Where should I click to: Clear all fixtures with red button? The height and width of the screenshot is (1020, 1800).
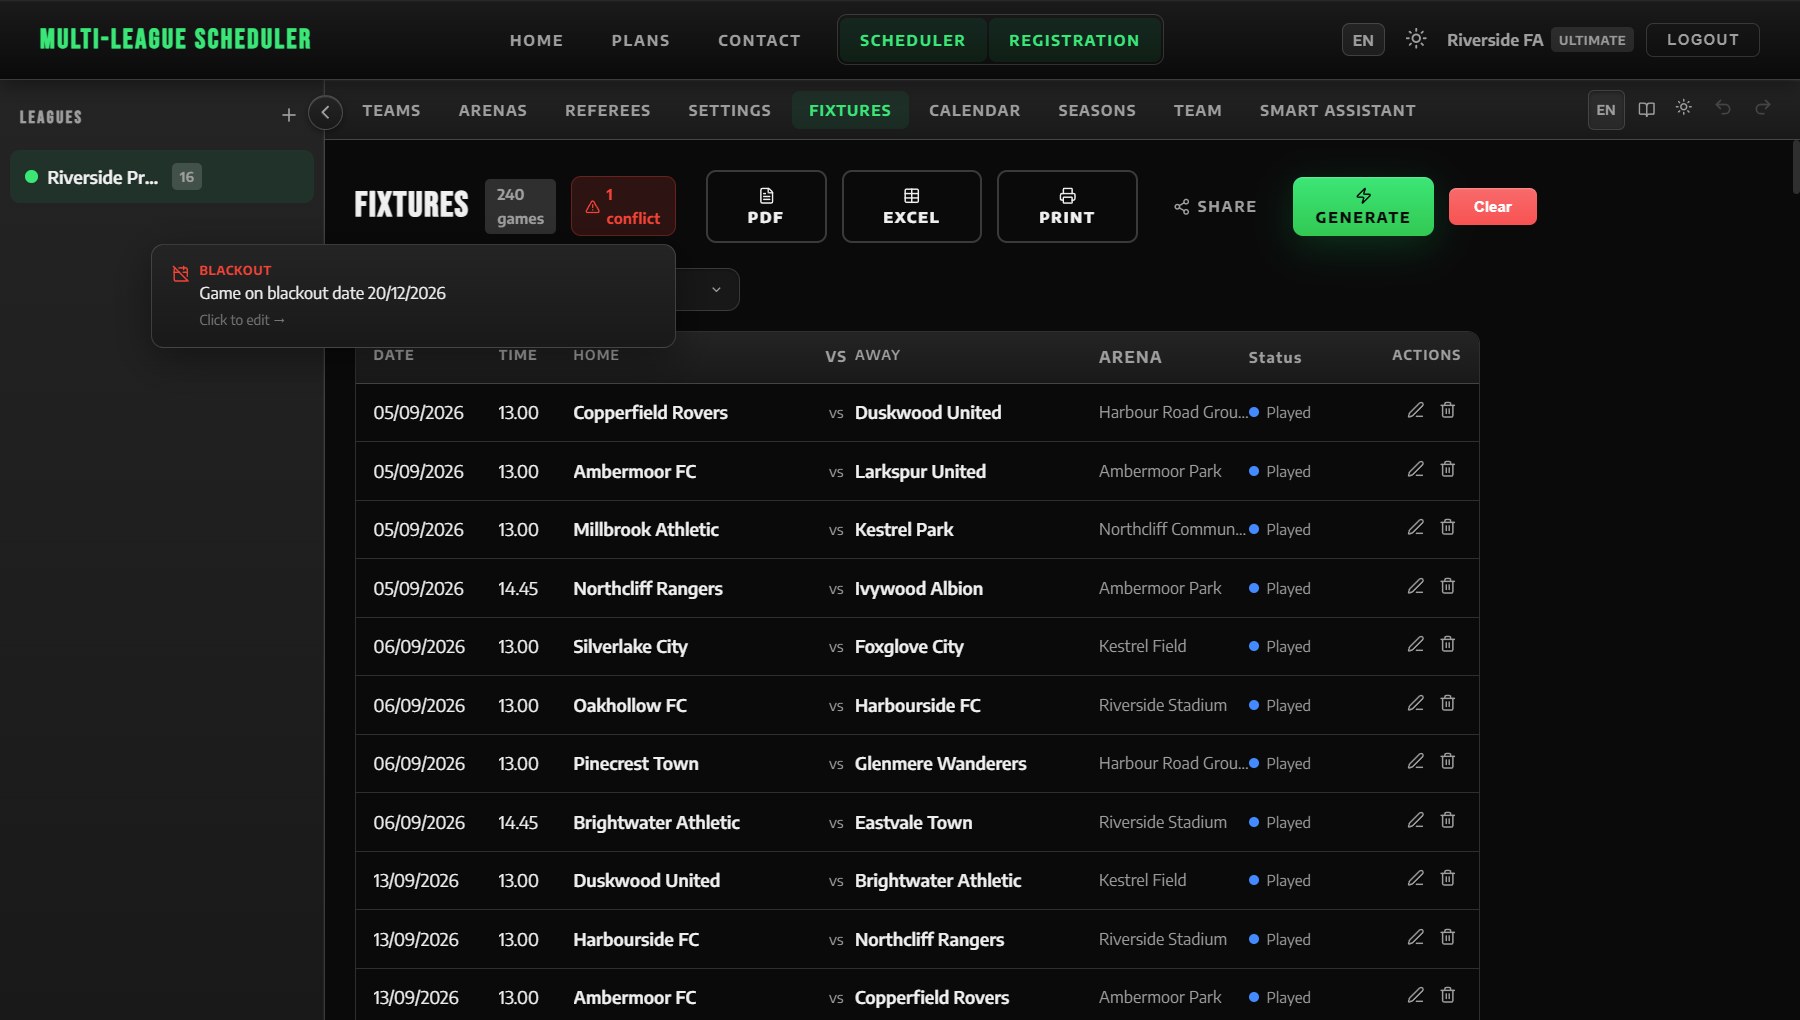1492,207
